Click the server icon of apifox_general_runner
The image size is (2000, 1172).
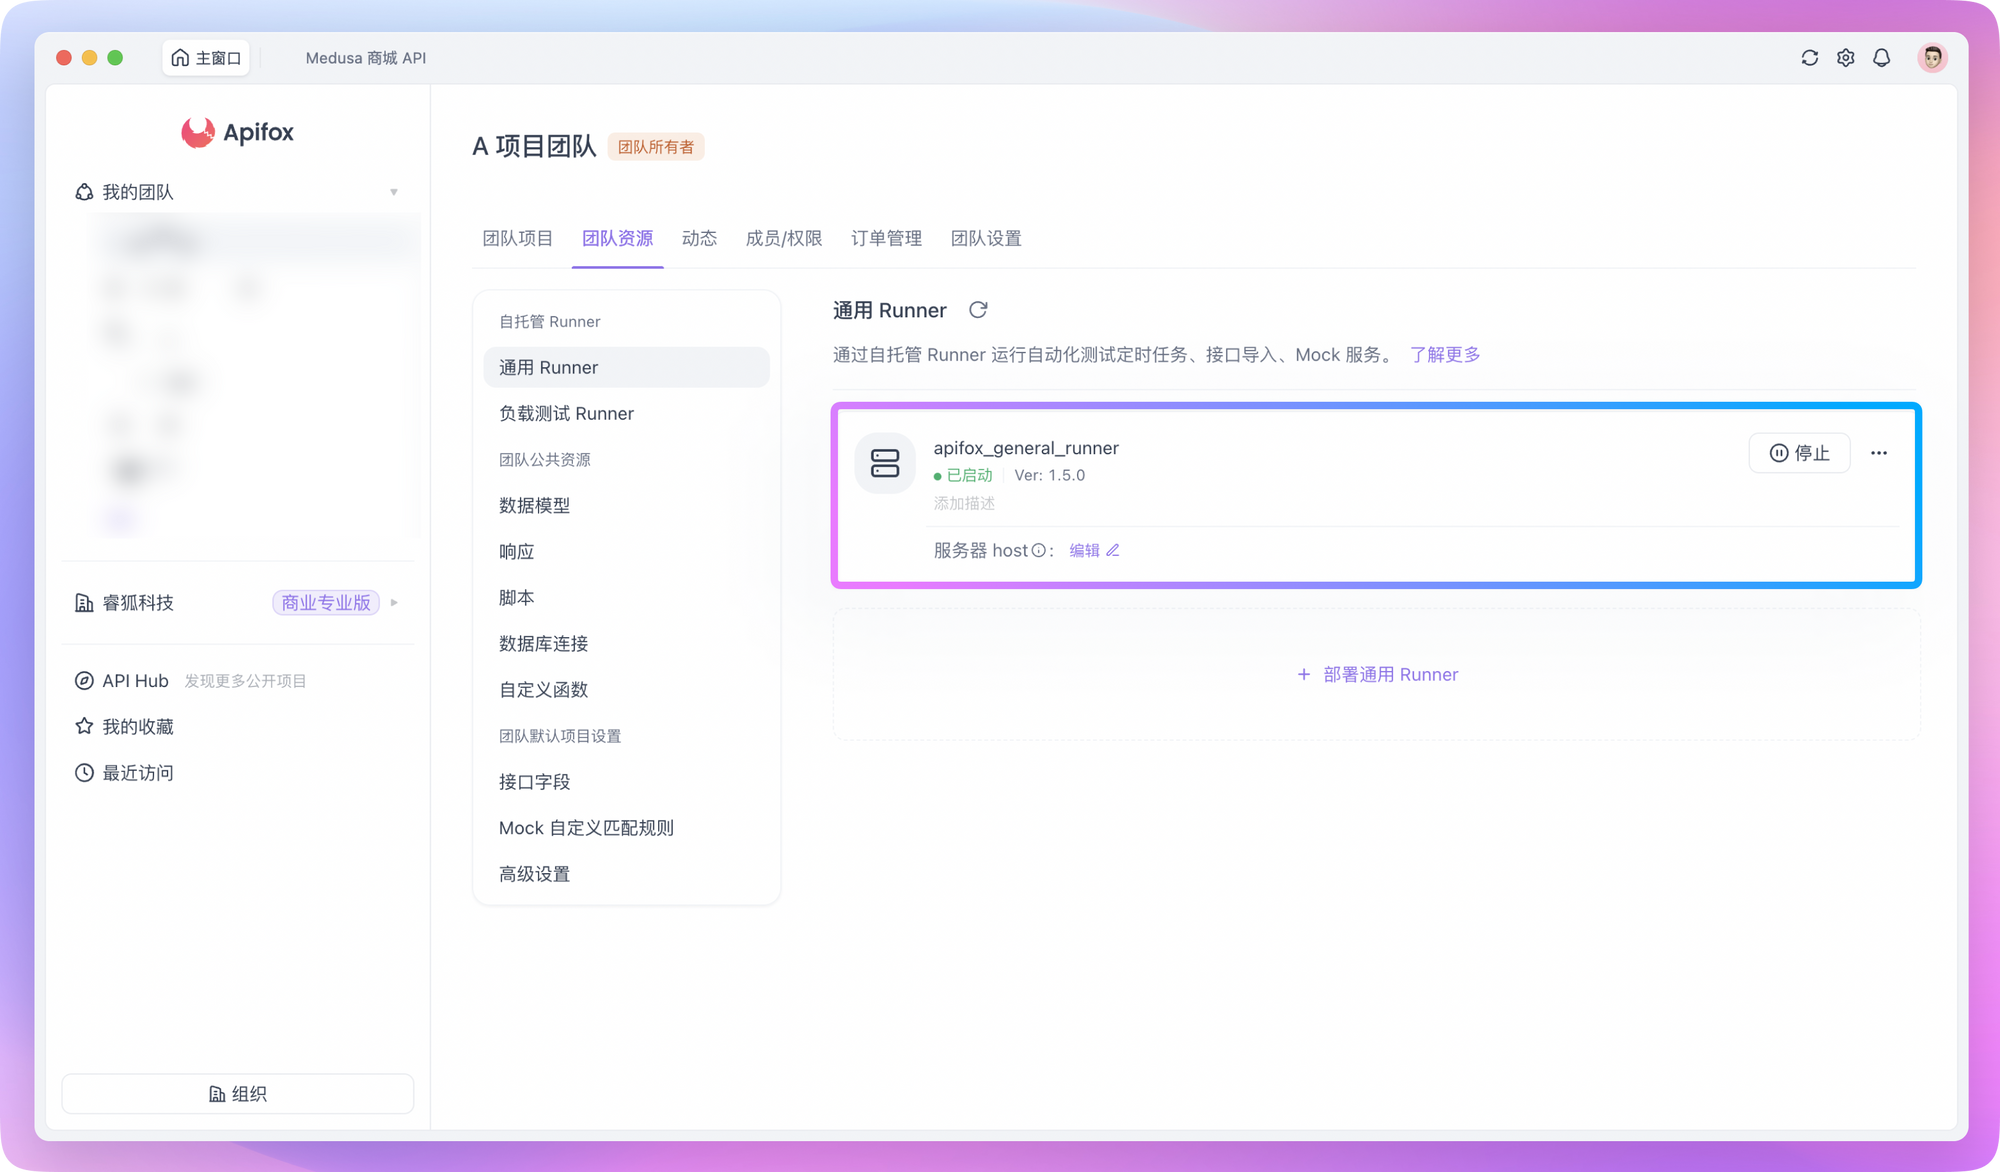[885, 463]
